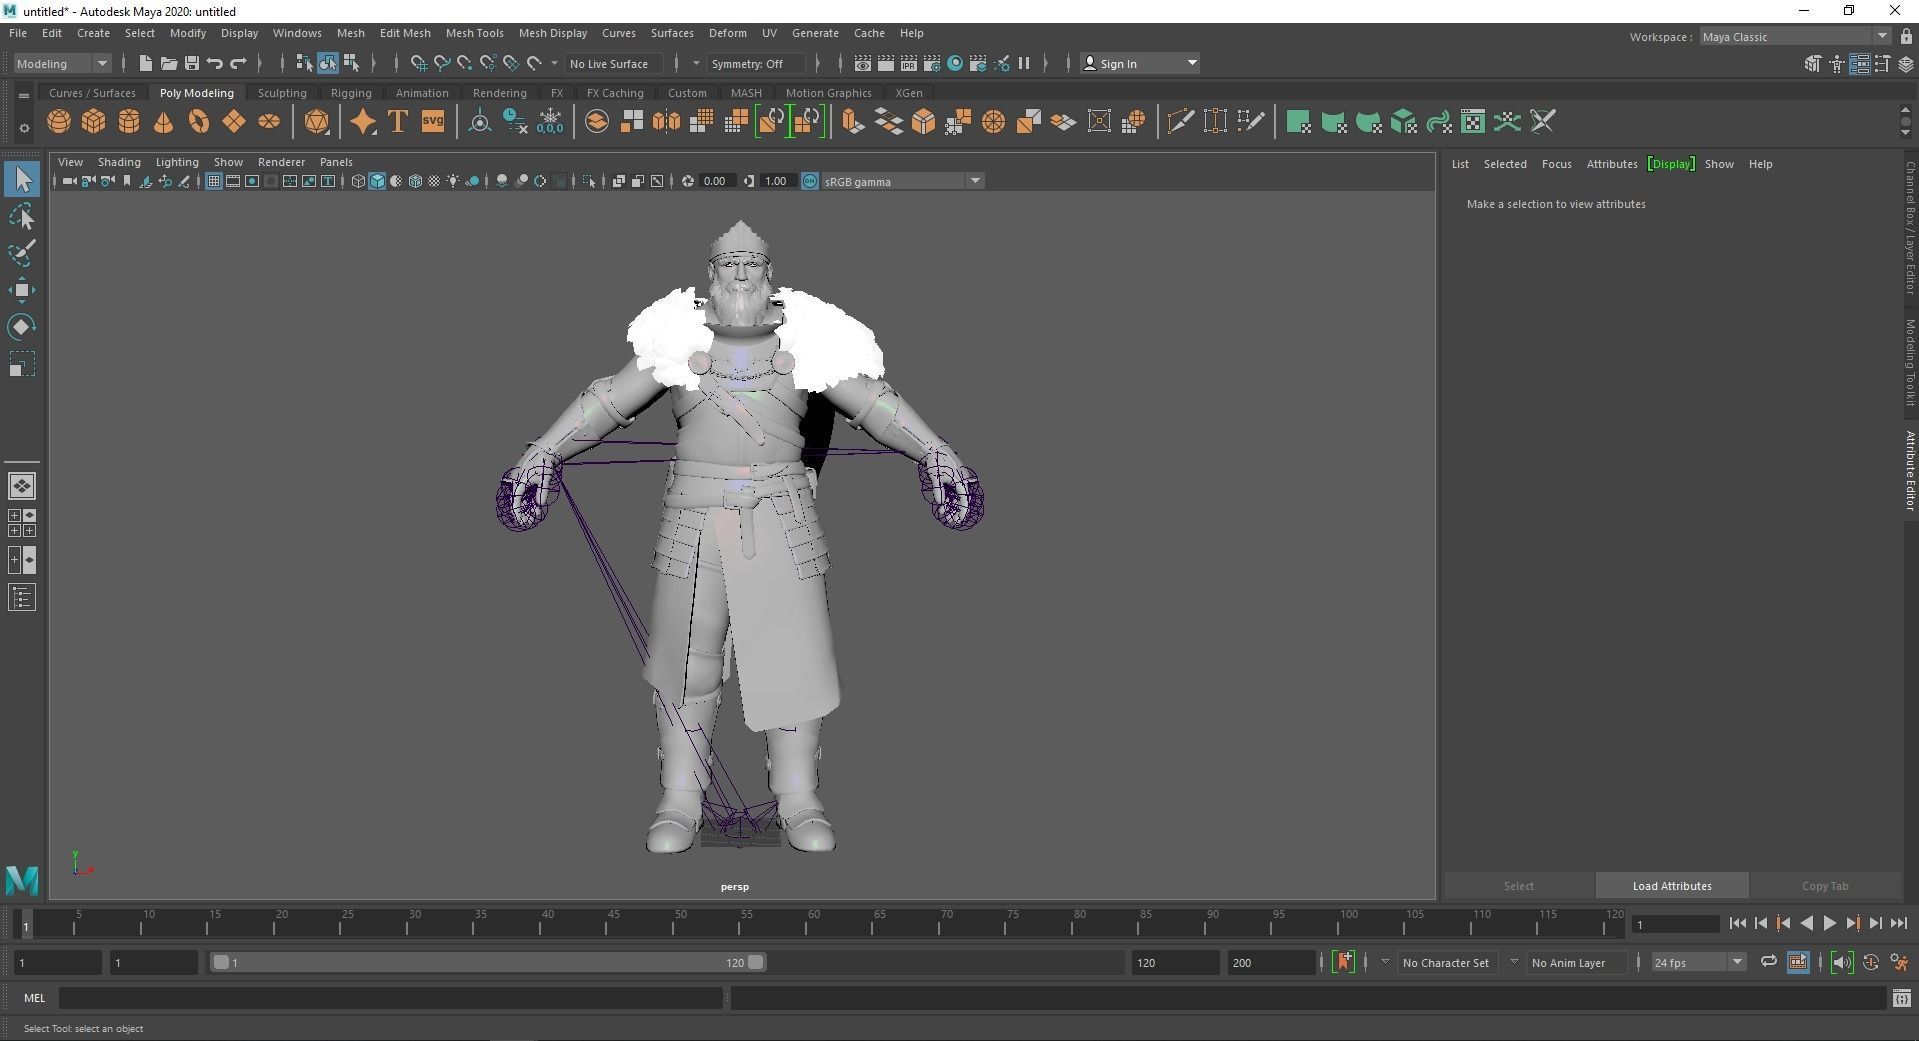Click the Extrude shelf icon
Image resolution: width=1919 pixels, height=1041 pixels.
[853, 122]
